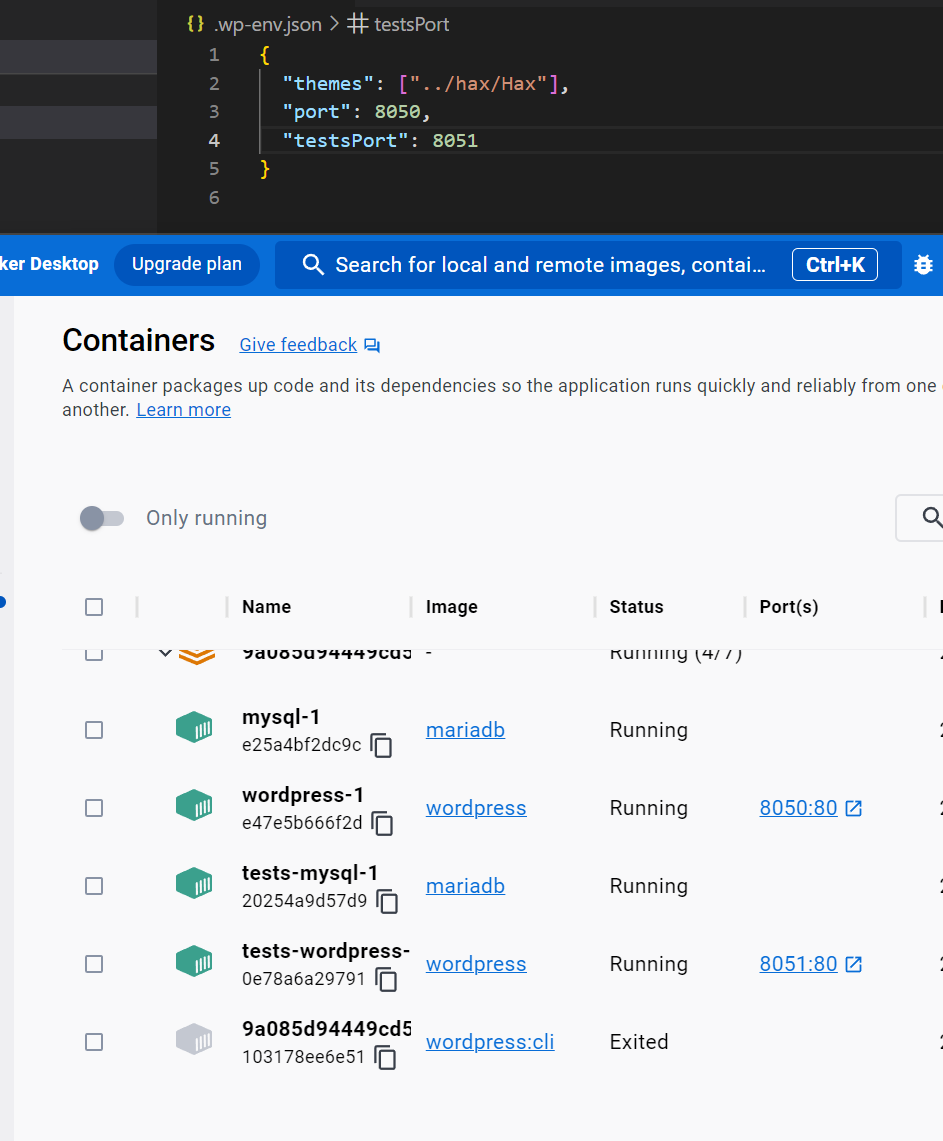
Task: Click the mysql-1 container icon
Action: [x=194, y=727]
